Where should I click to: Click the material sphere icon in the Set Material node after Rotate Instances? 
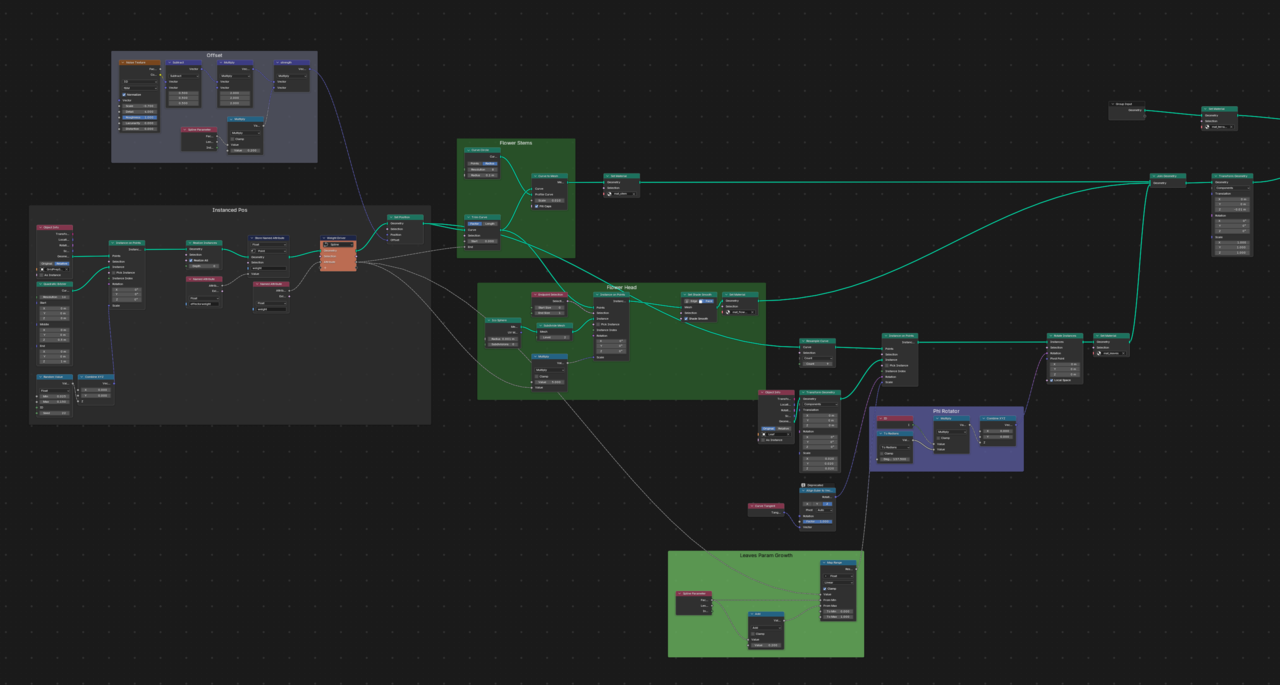point(1099,353)
